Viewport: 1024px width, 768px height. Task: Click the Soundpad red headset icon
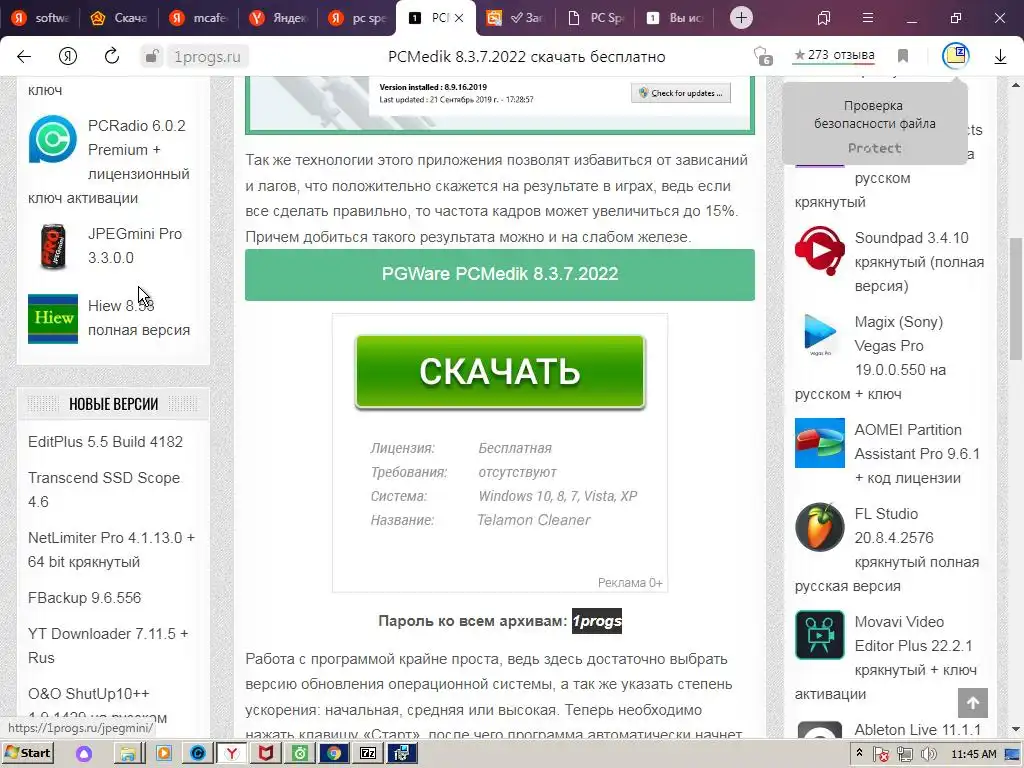coord(820,250)
